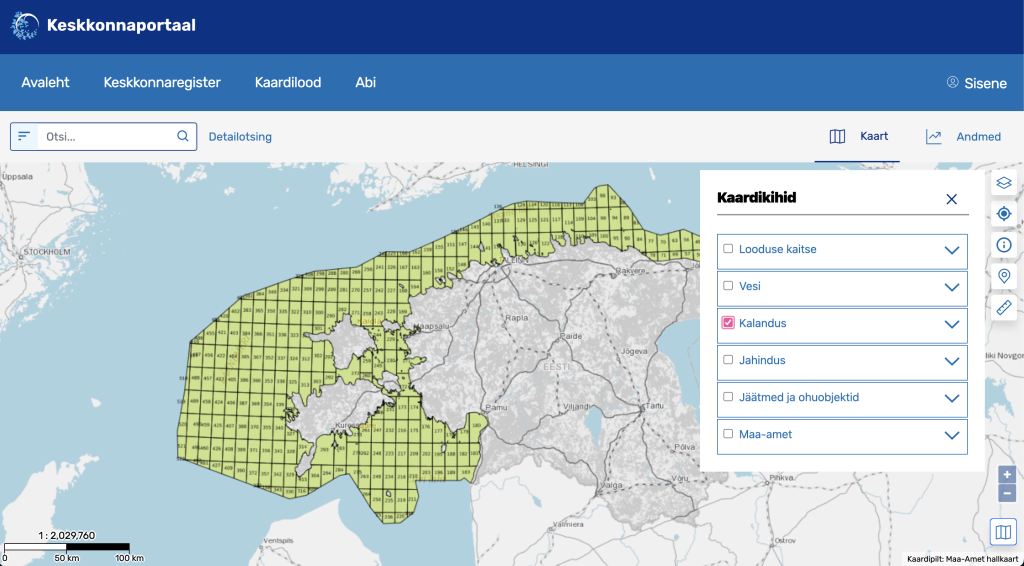
Task: Open the Abi help menu
Action: pos(366,83)
